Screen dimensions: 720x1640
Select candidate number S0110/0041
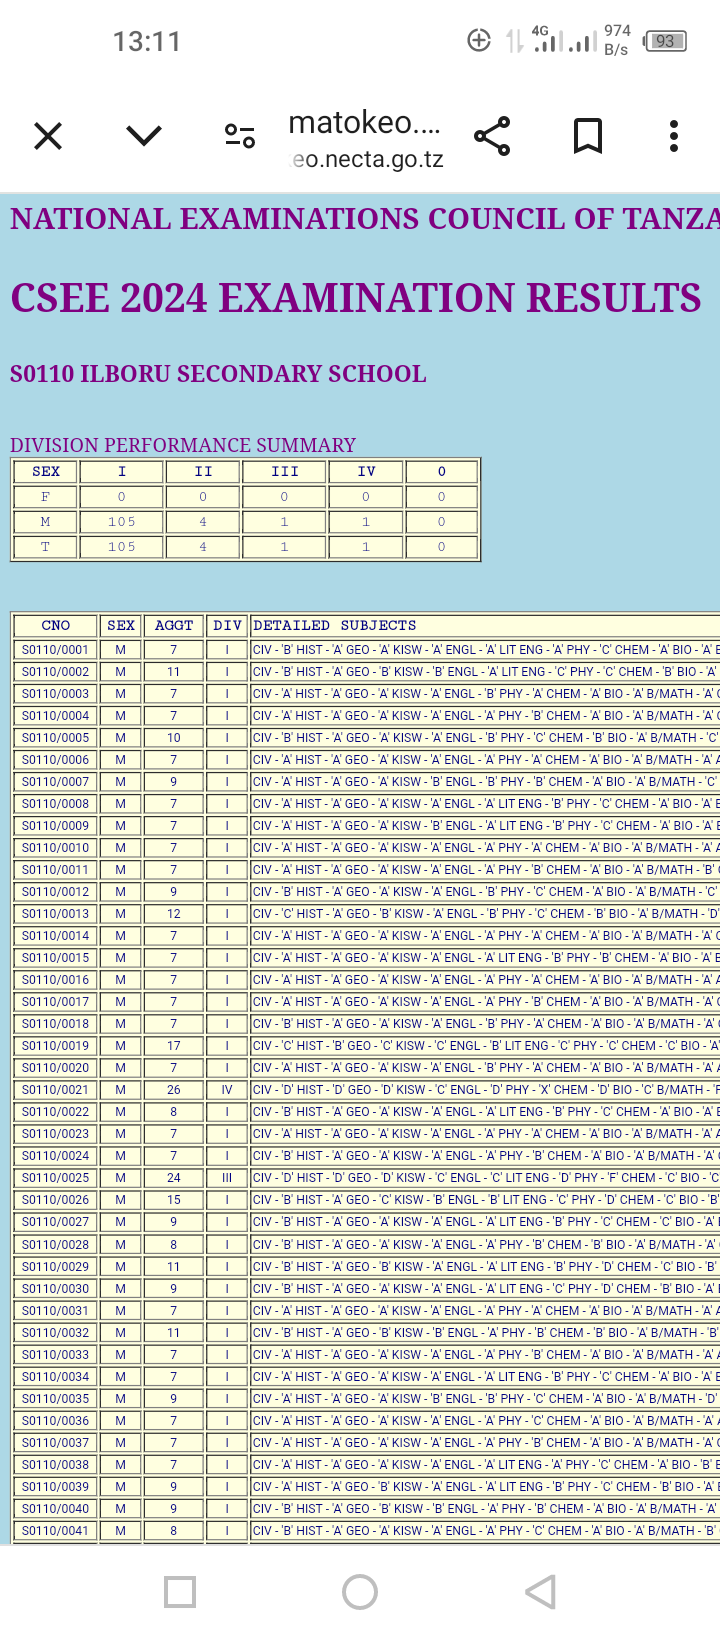(56, 1531)
